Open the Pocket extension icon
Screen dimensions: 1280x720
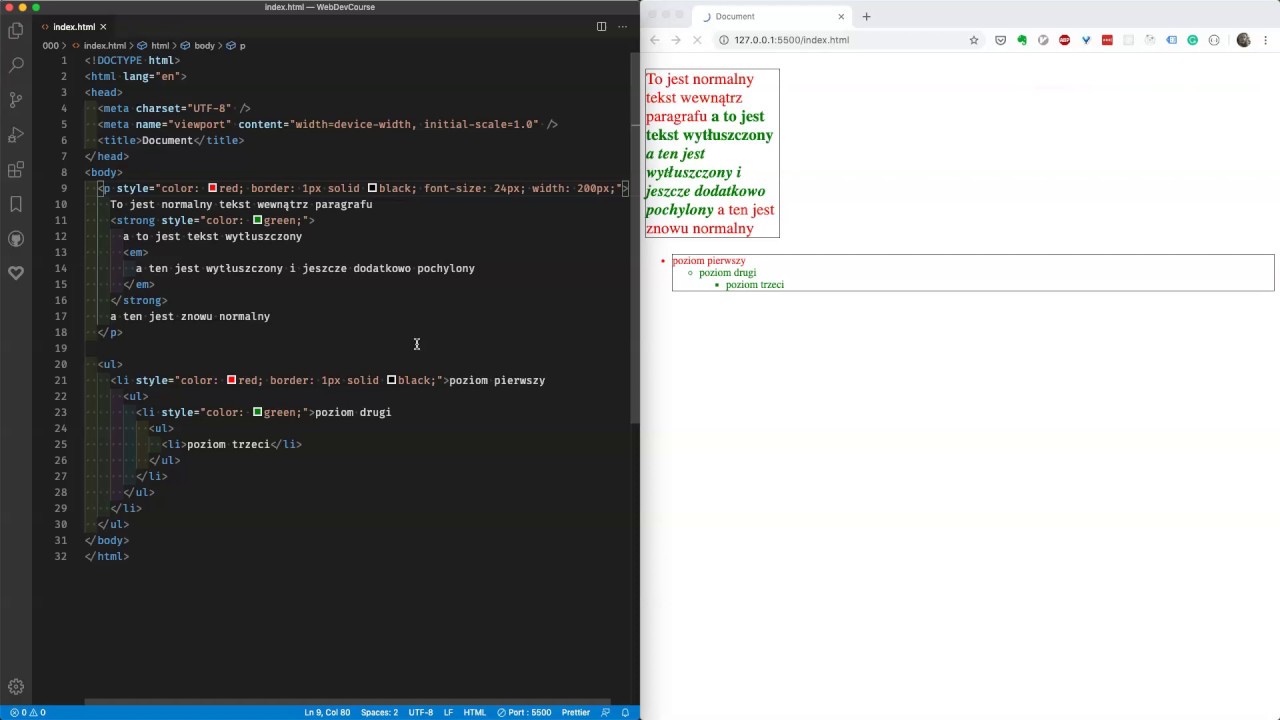[1000, 40]
